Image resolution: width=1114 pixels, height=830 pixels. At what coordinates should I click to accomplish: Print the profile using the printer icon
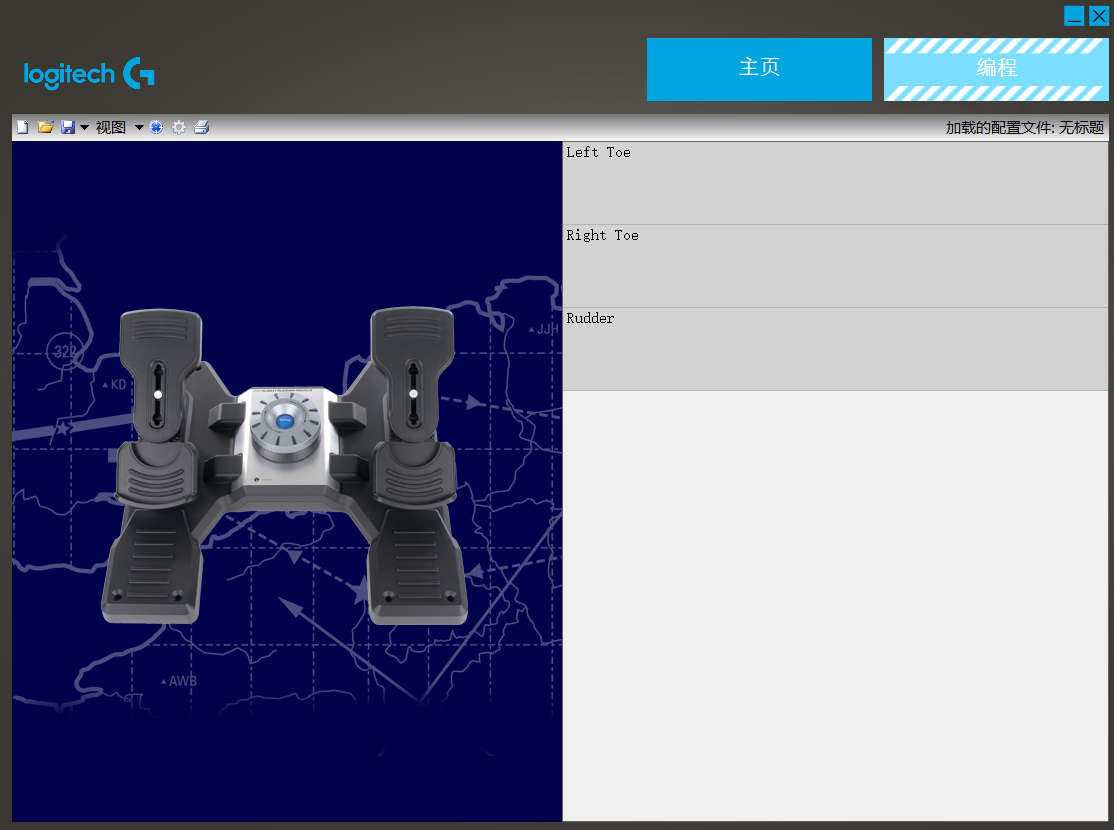point(202,127)
